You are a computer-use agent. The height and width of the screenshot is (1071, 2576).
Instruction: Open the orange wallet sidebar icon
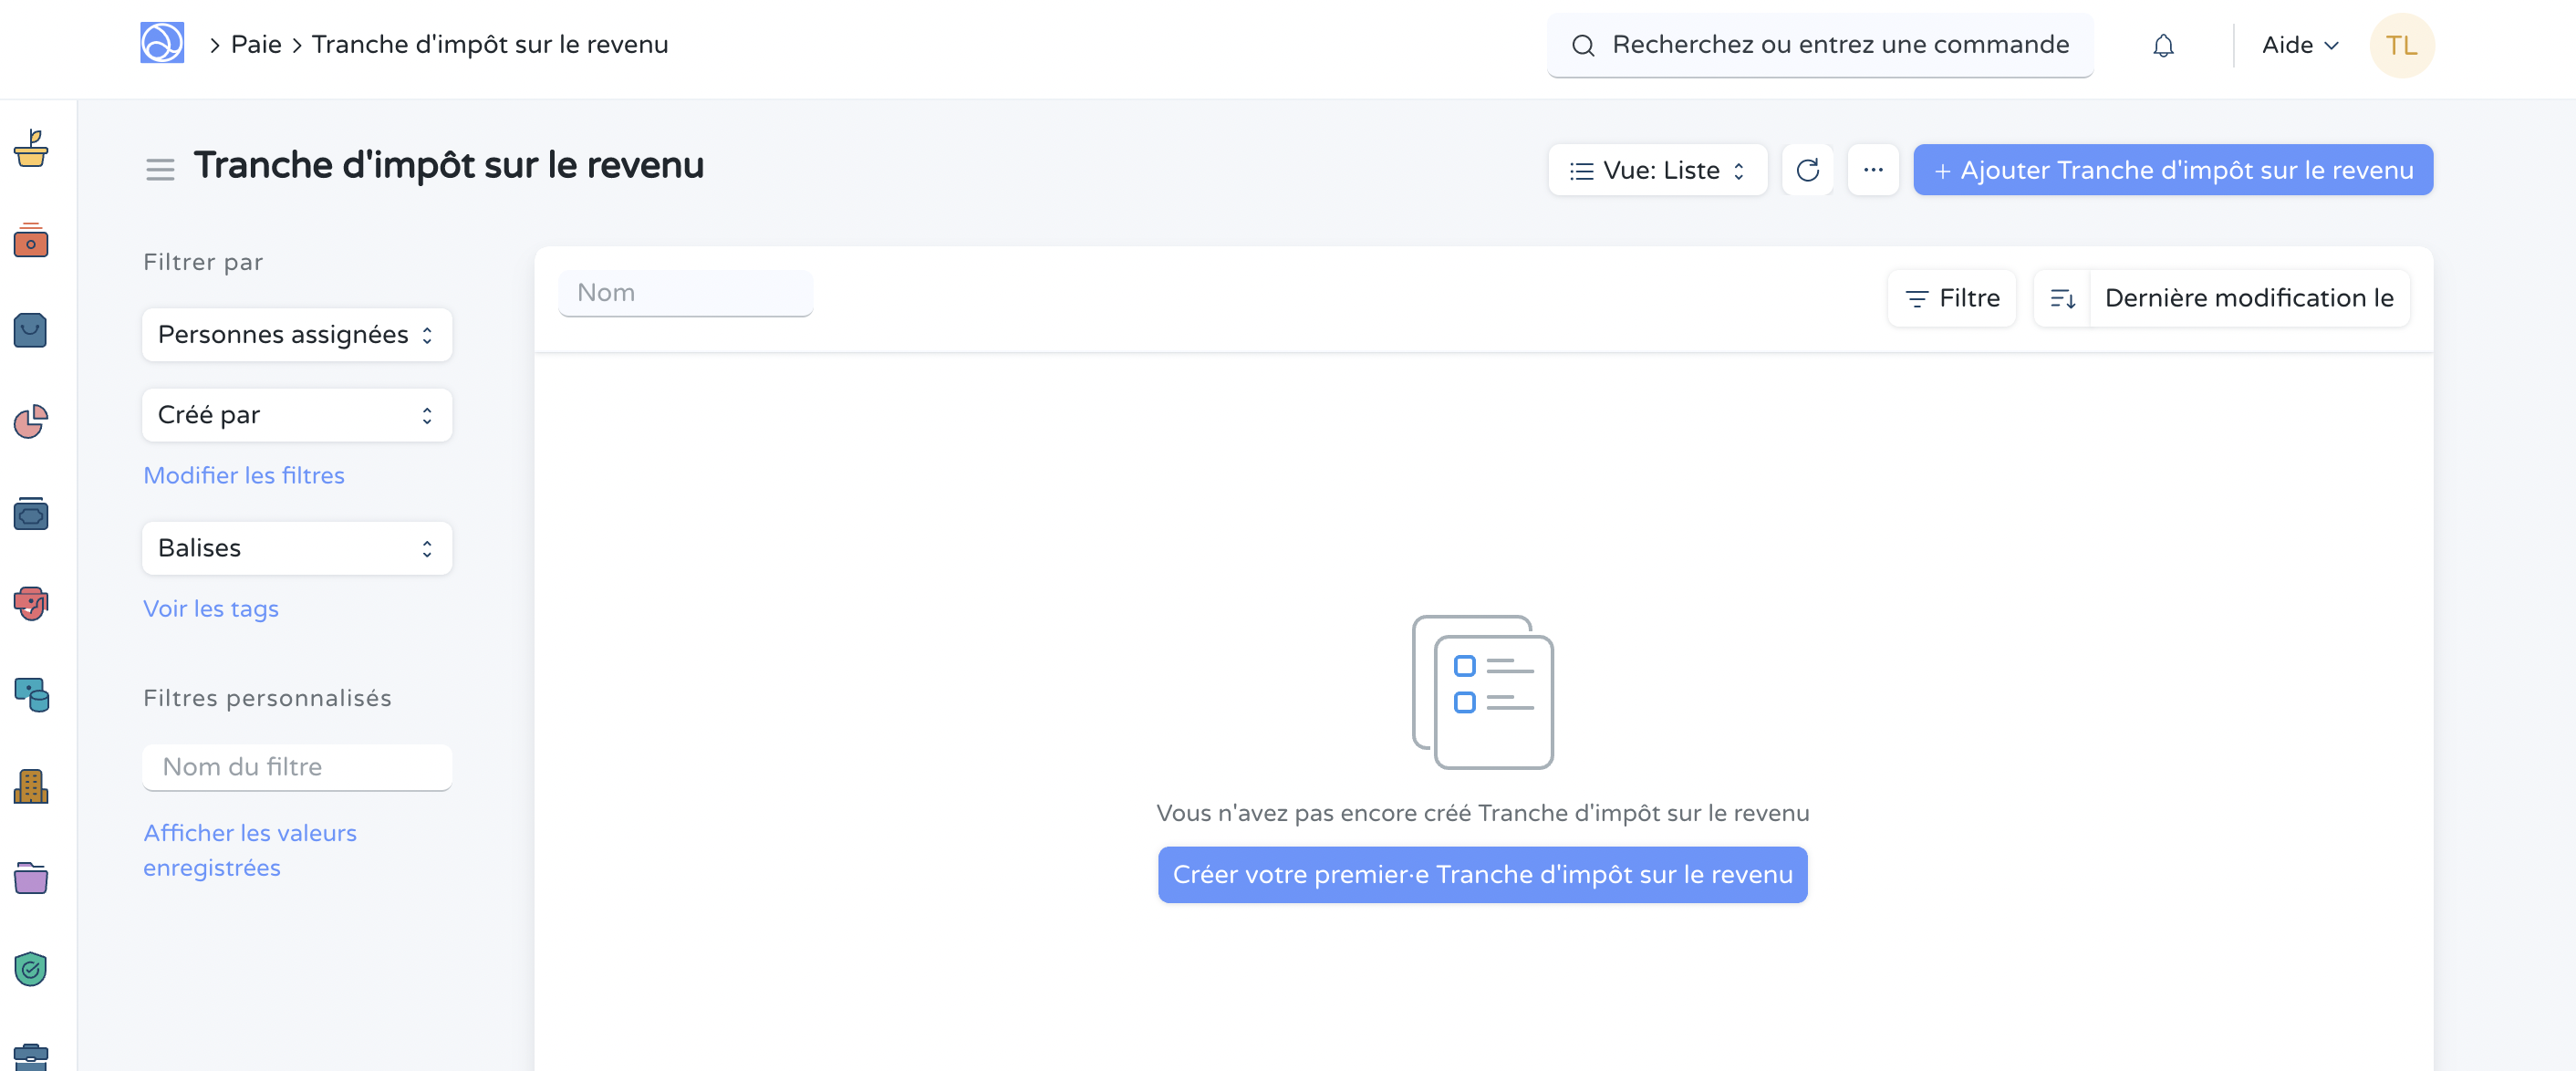(31, 241)
